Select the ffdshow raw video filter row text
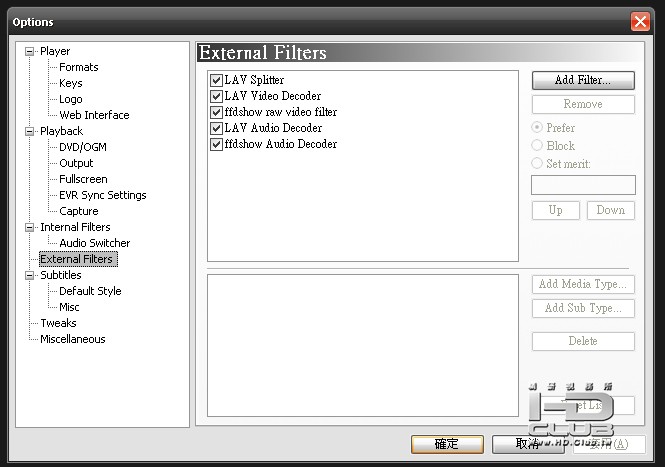The width and height of the screenshot is (665, 467). click(x=281, y=112)
